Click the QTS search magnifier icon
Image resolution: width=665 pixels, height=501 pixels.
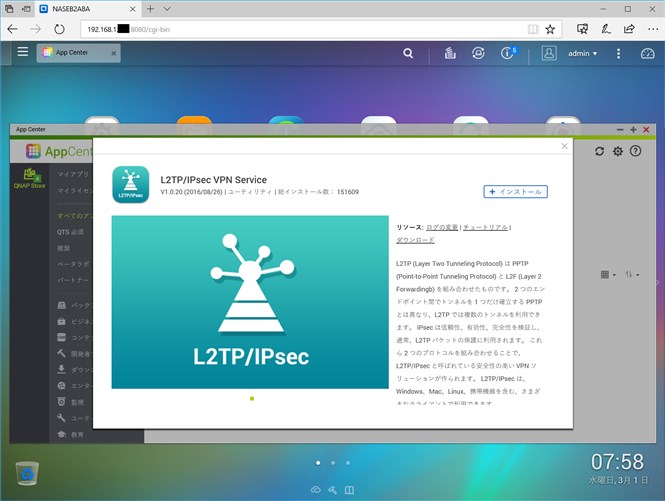click(408, 53)
